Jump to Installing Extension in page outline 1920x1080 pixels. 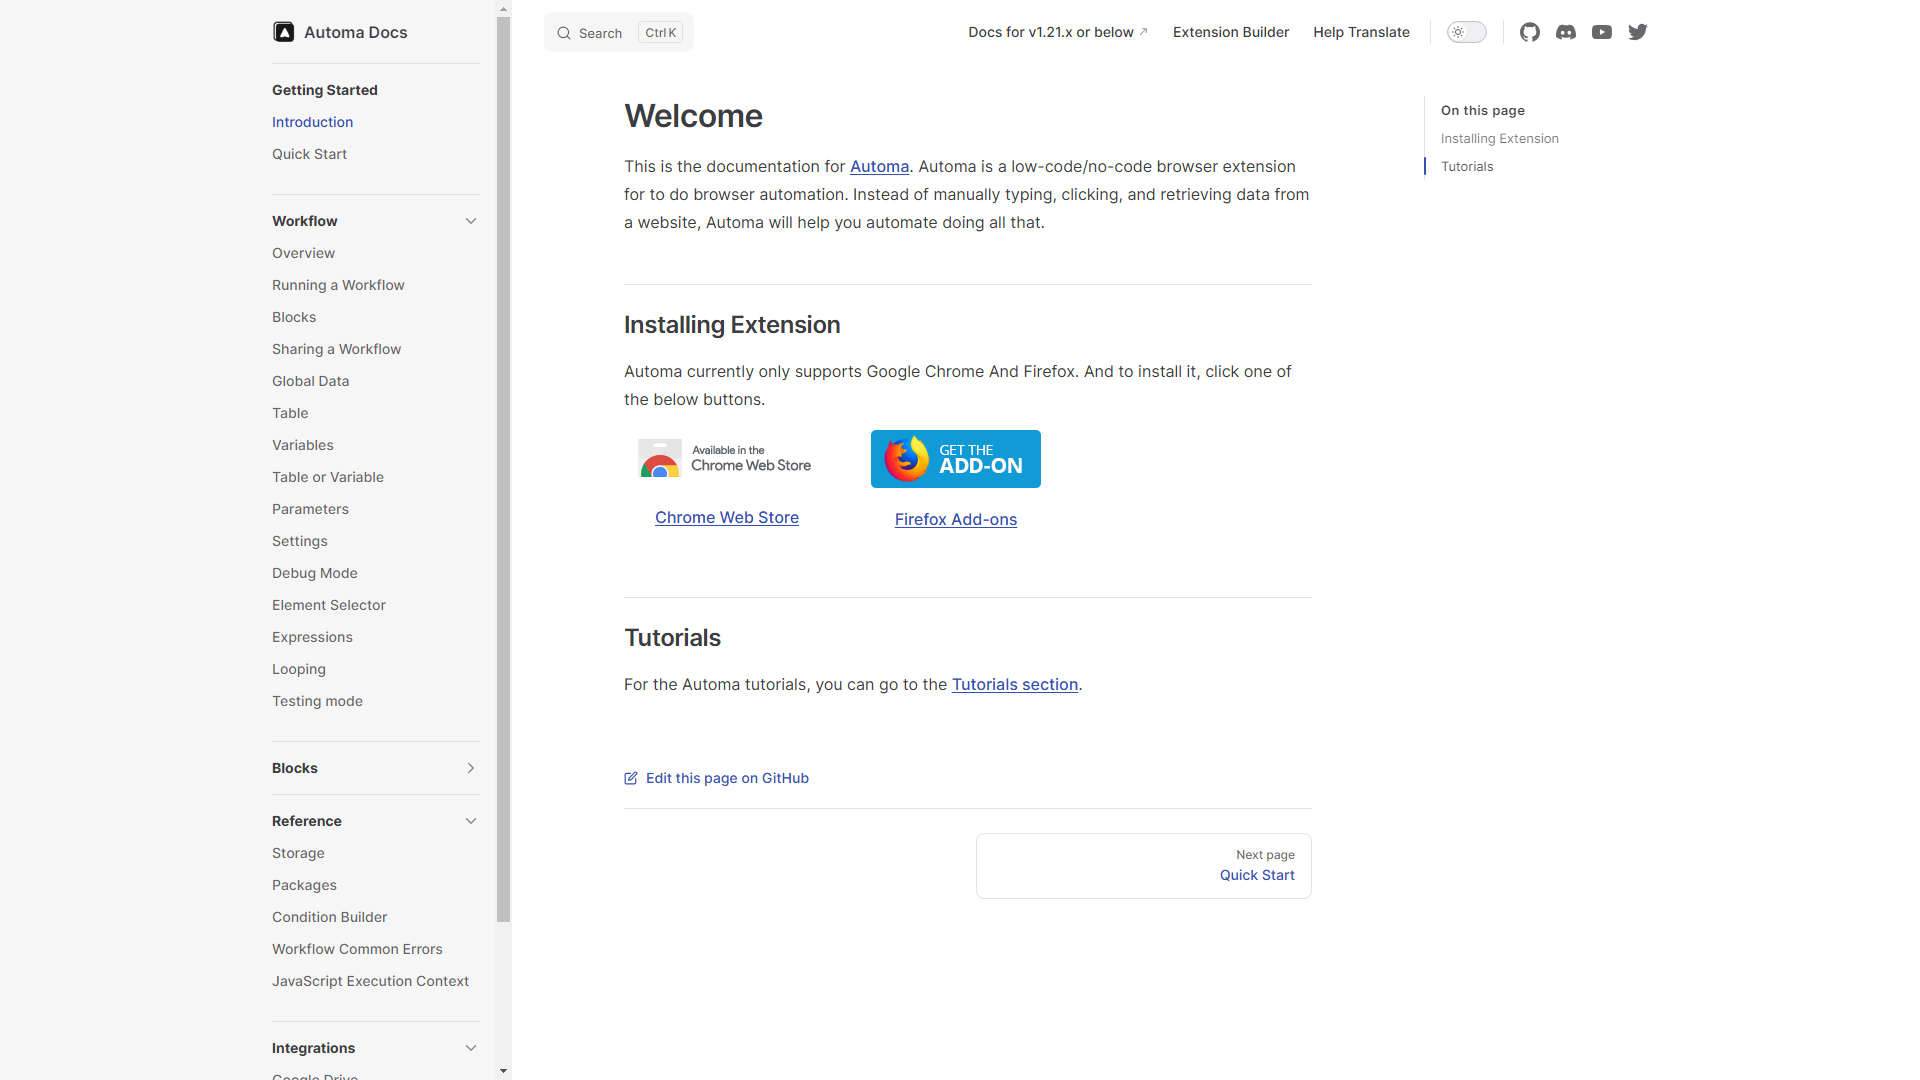coord(1499,138)
